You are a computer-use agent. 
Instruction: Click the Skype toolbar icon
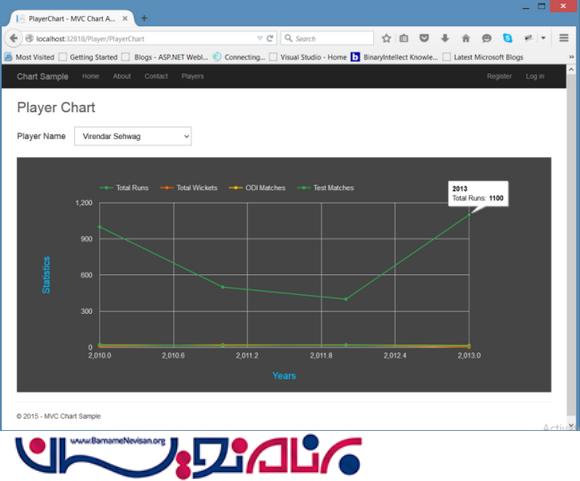(508, 38)
